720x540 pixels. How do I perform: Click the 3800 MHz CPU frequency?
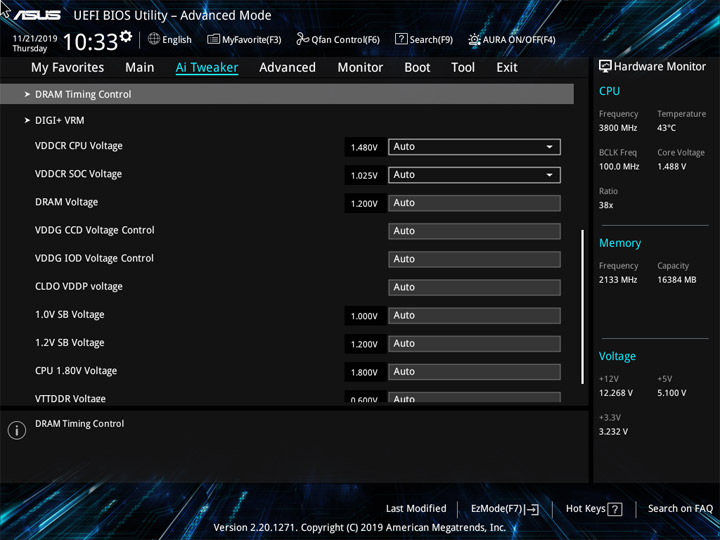pyautogui.click(x=618, y=128)
